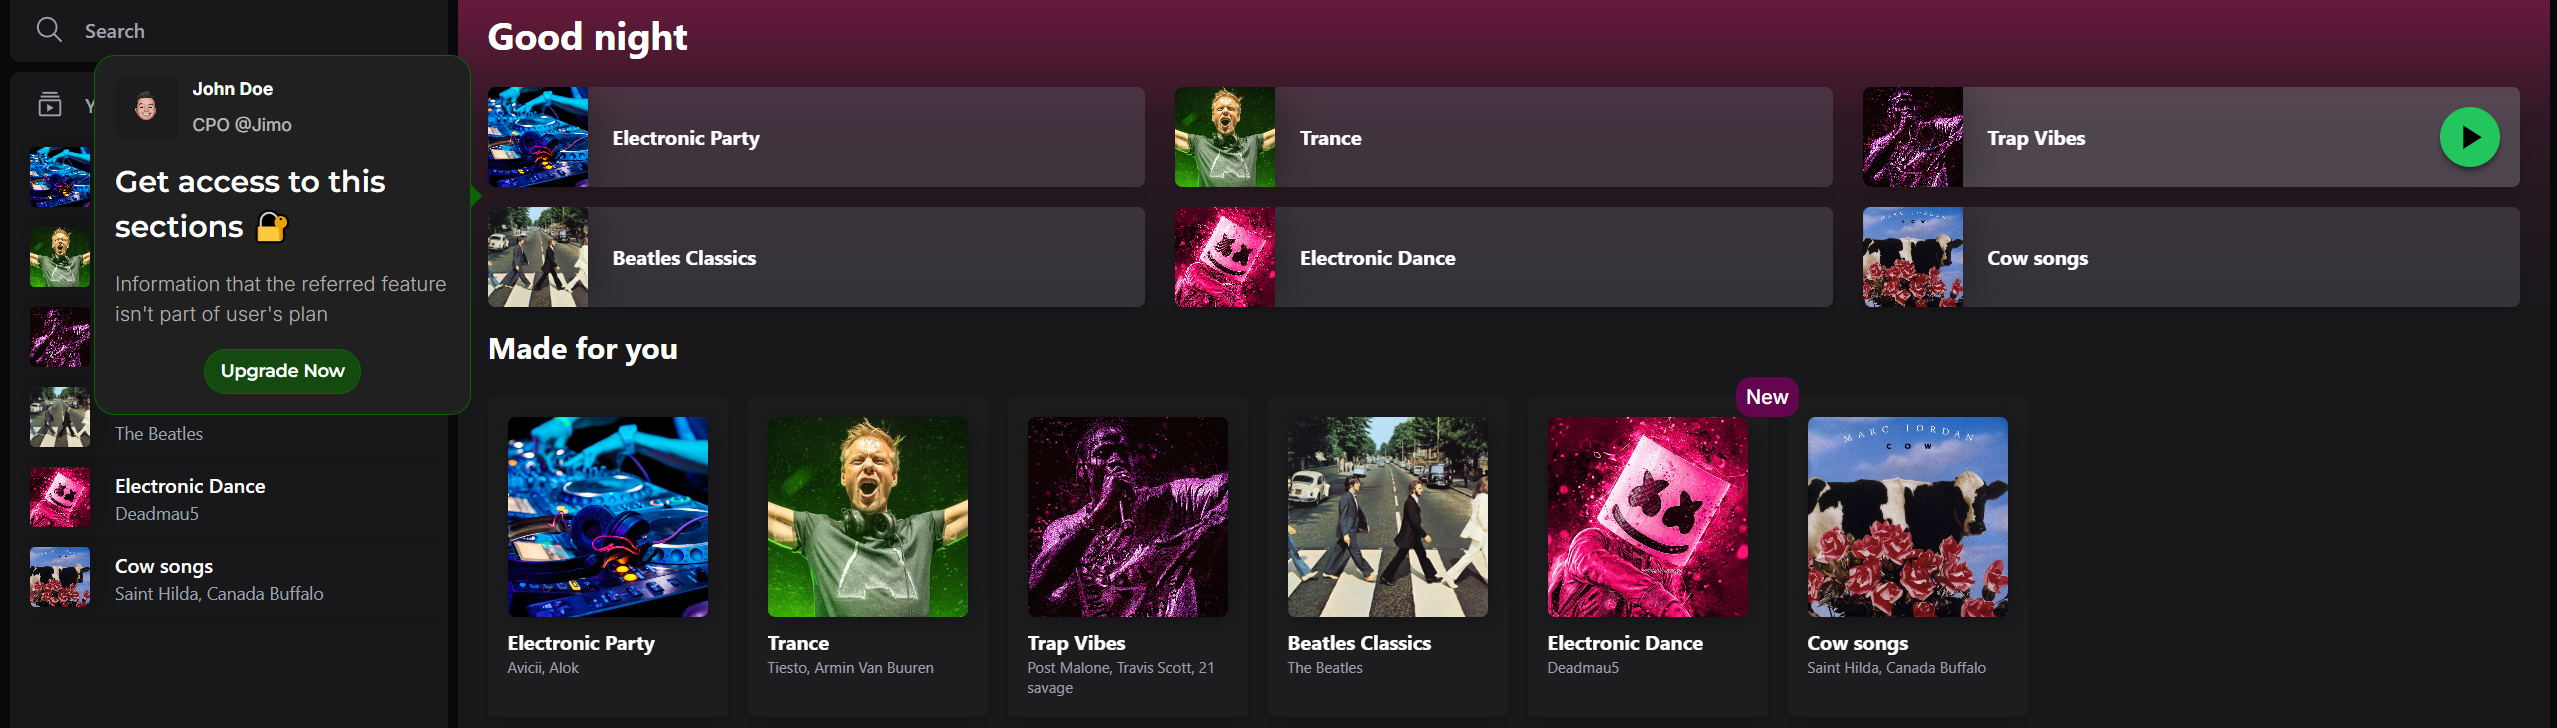Select Beatles Classics tile in top grid
Viewport: 2557px width, 728px height.
pos(815,257)
